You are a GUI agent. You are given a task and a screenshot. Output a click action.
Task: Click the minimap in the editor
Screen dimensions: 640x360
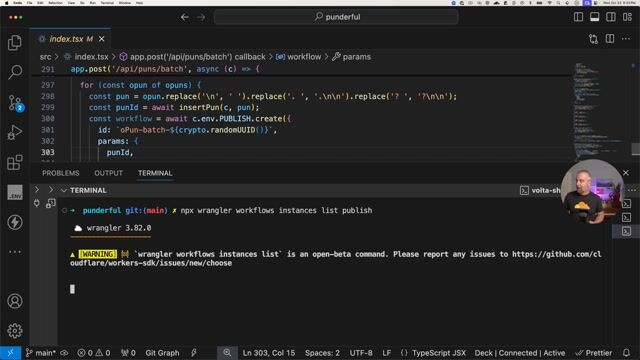(x=599, y=110)
